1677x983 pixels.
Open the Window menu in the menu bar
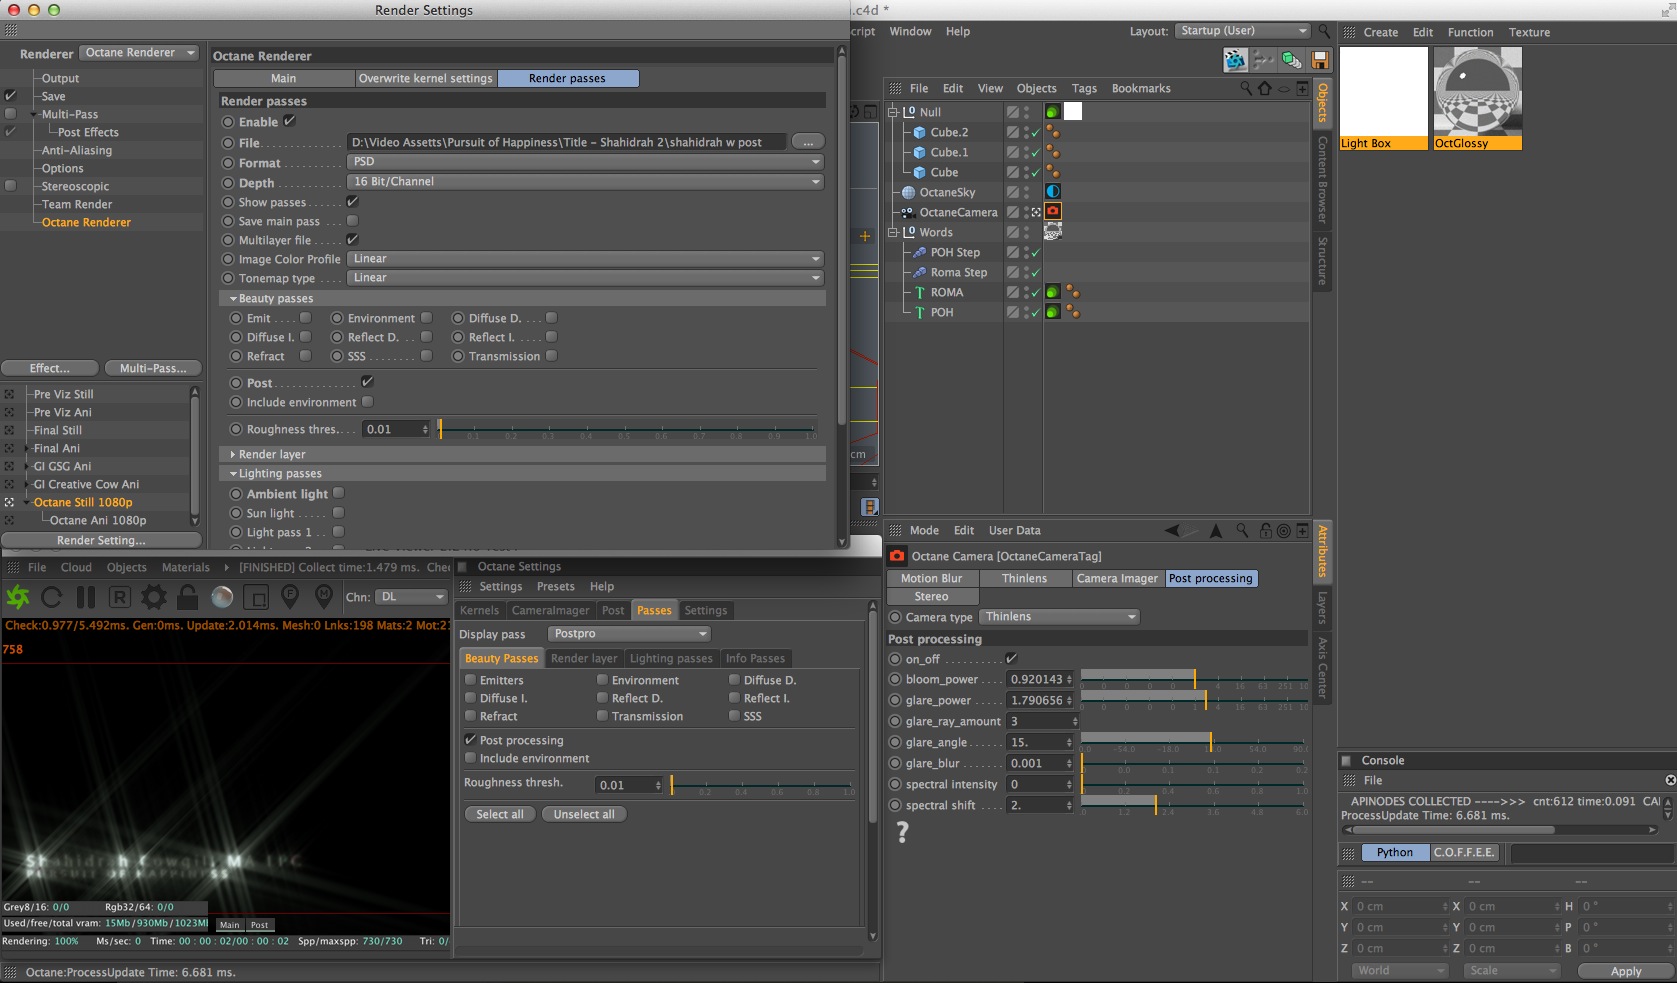(x=910, y=31)
